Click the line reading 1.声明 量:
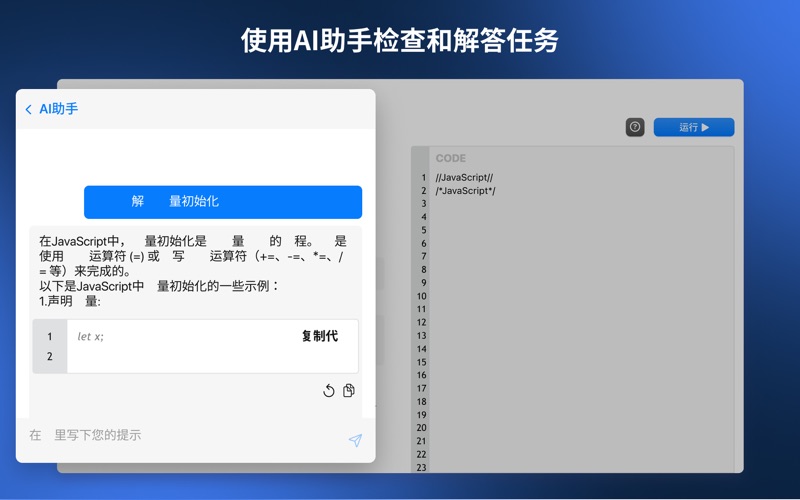 [70, 301]
